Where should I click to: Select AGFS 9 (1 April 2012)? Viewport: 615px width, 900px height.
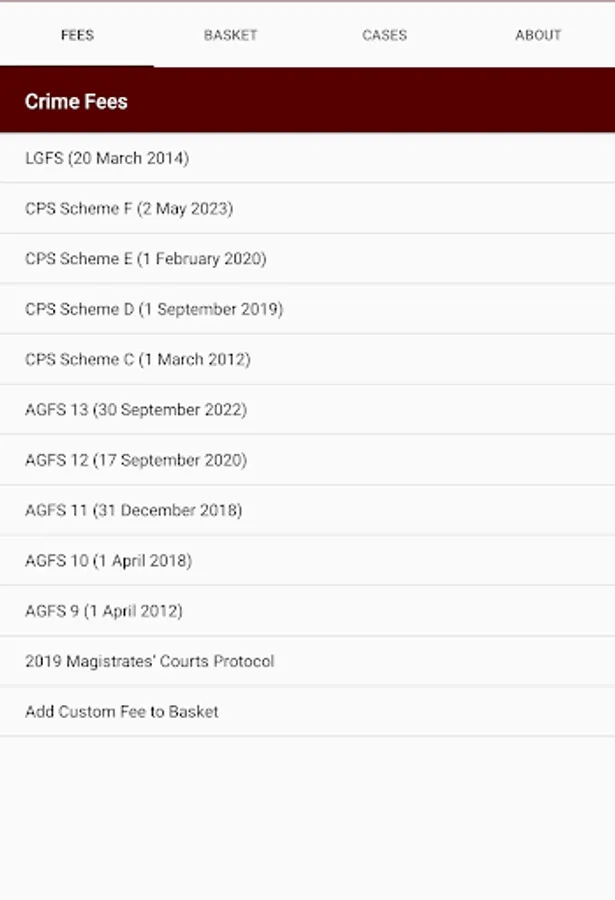104,611
